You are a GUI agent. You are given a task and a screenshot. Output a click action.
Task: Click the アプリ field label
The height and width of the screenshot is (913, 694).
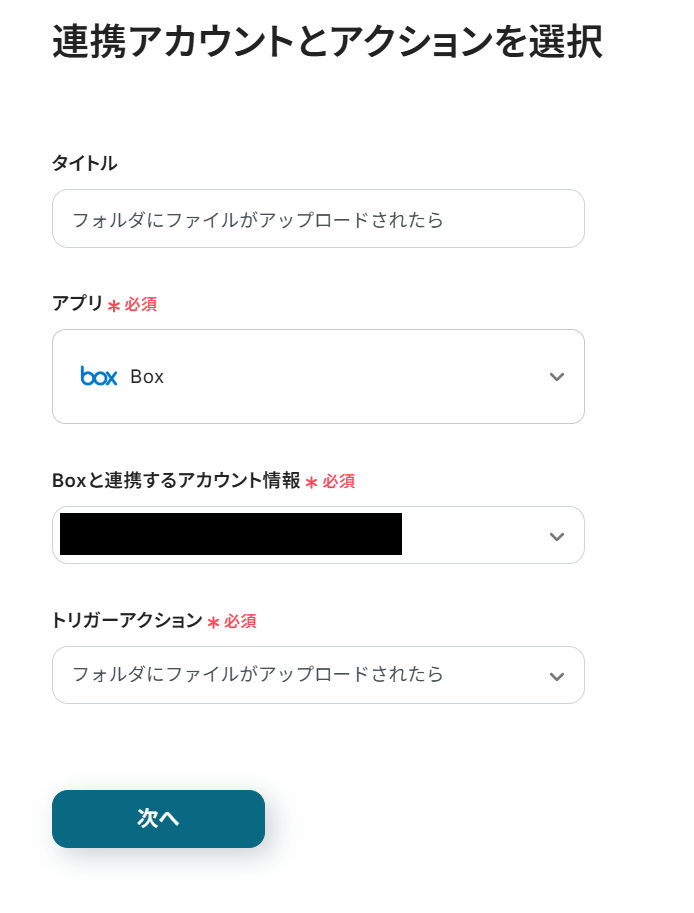coord(77,303)
